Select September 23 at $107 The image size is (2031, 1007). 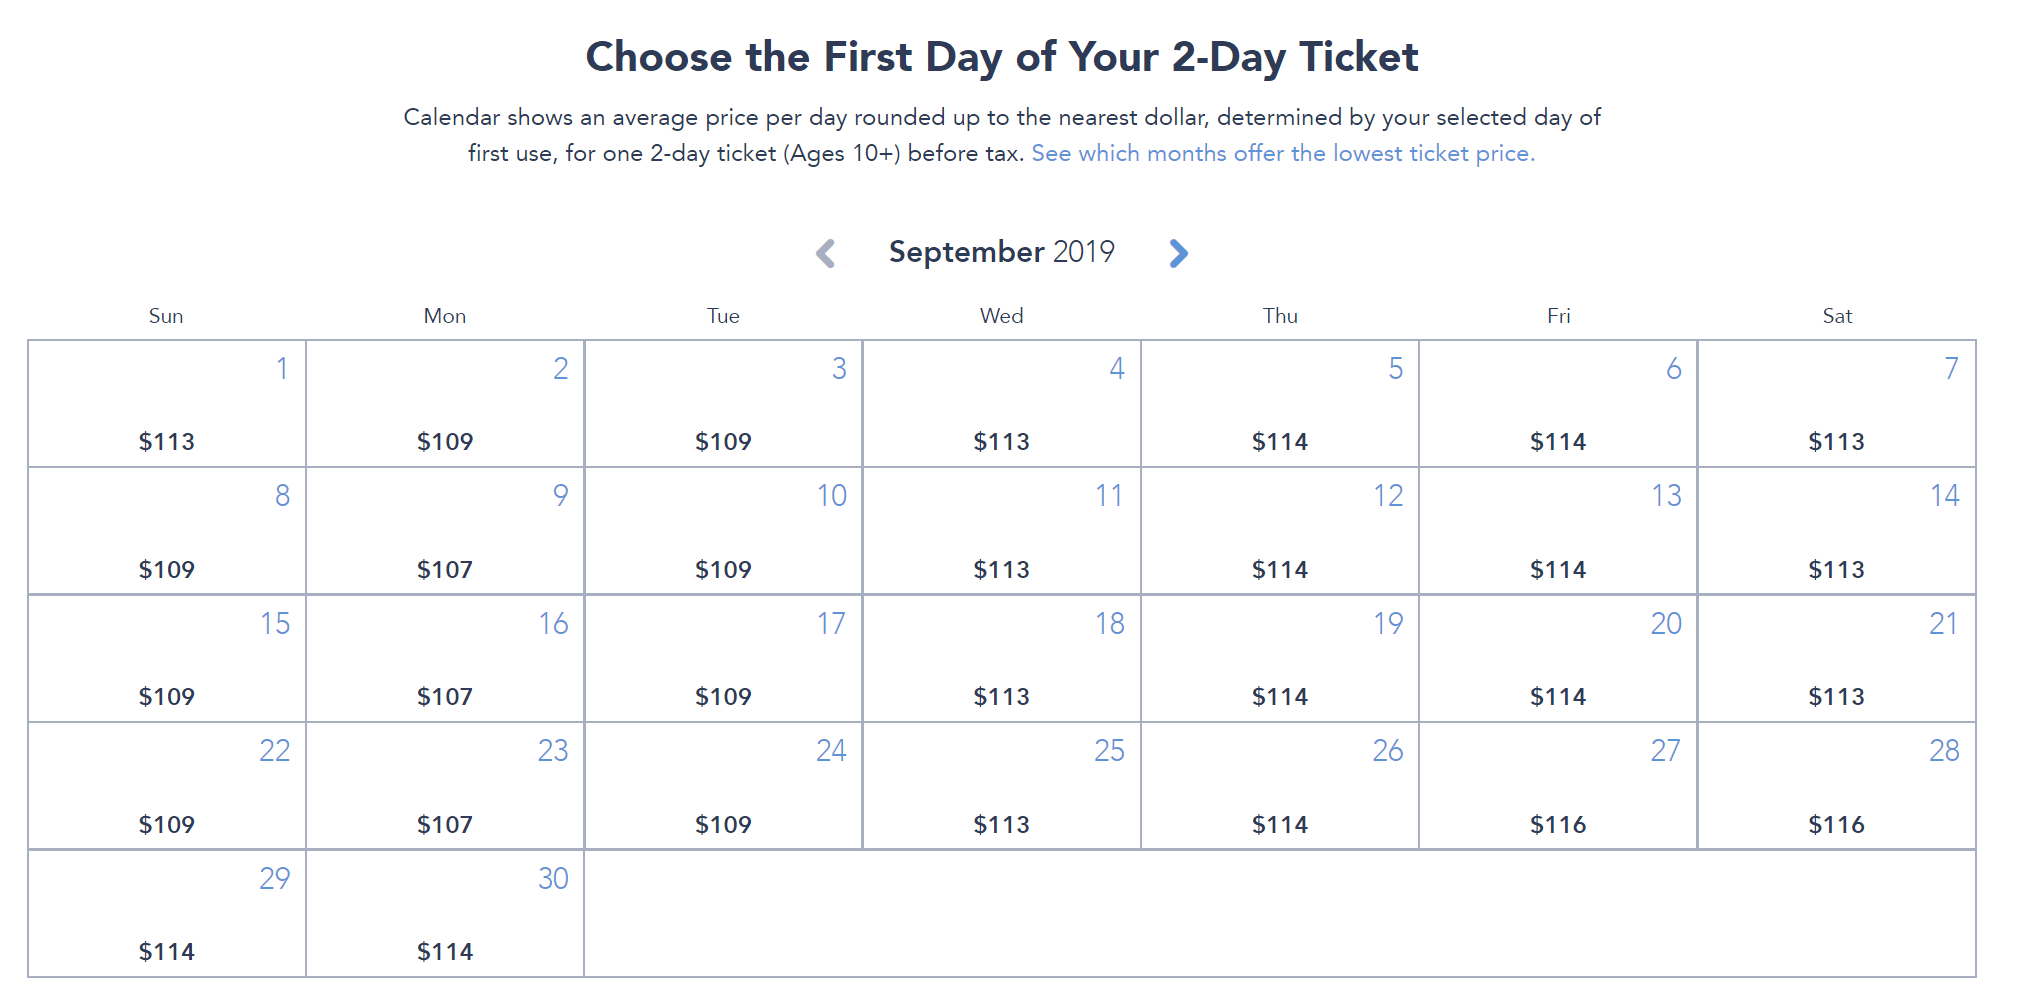[x=445, y=786]
